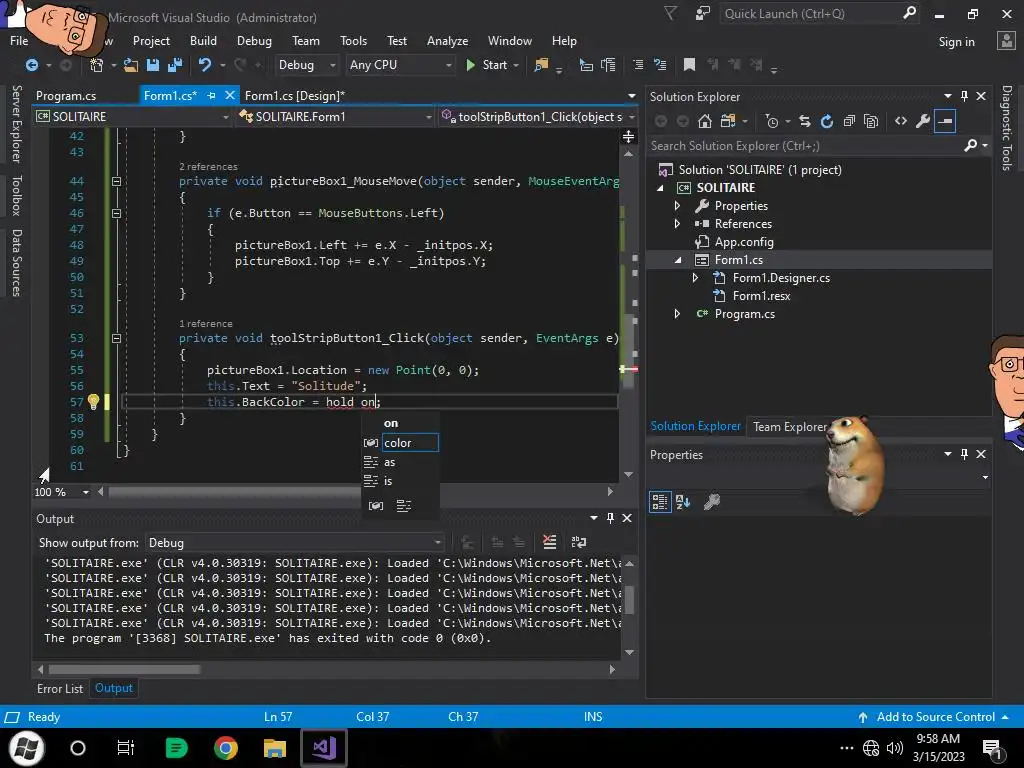Click Add to Source Control in status bar
Viewport: 1024px width, 768px height.
click(935, 716)
